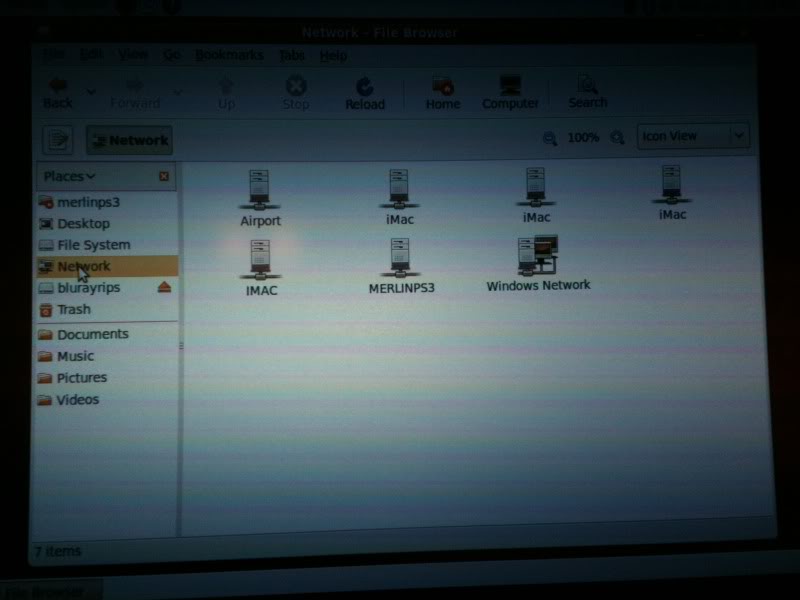The image size is (800, 600).
Task: Open the Icon View dropdown
Action: (693, 136)
